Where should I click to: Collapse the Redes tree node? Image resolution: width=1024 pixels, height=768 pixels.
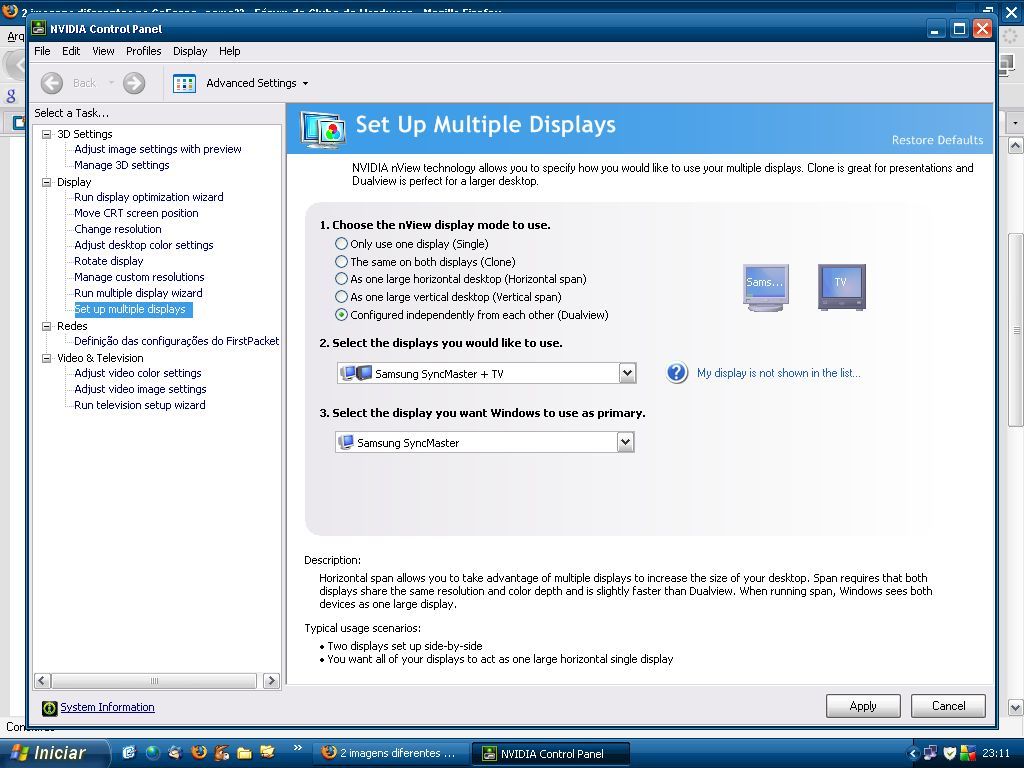coord(46,326)
